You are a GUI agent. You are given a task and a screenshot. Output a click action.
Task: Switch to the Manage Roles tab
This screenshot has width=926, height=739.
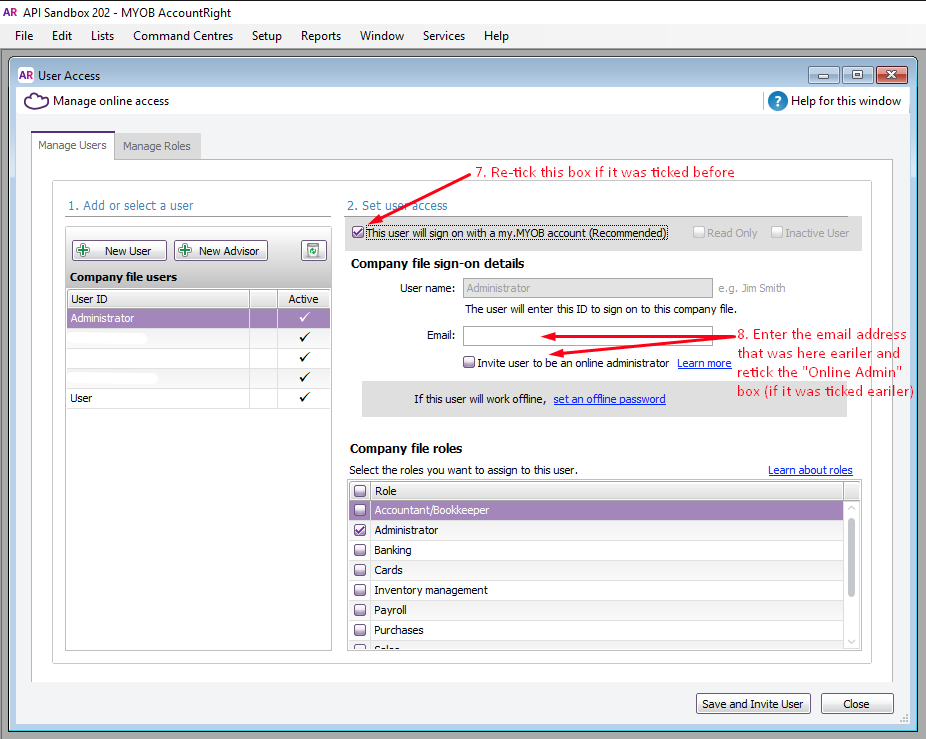[157, 146]
